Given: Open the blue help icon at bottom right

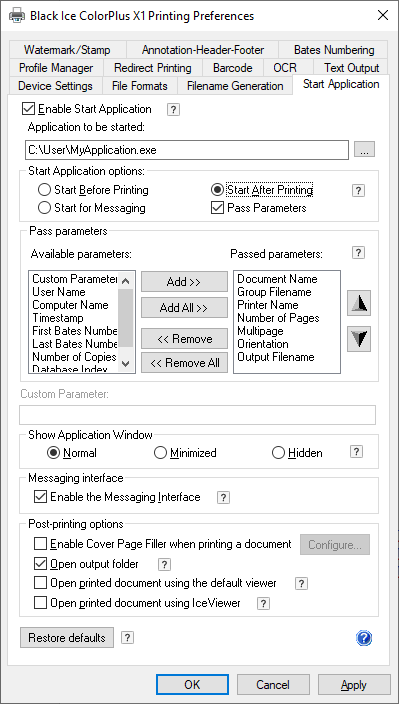Looking at the screenshot, I should click(364, 638).
